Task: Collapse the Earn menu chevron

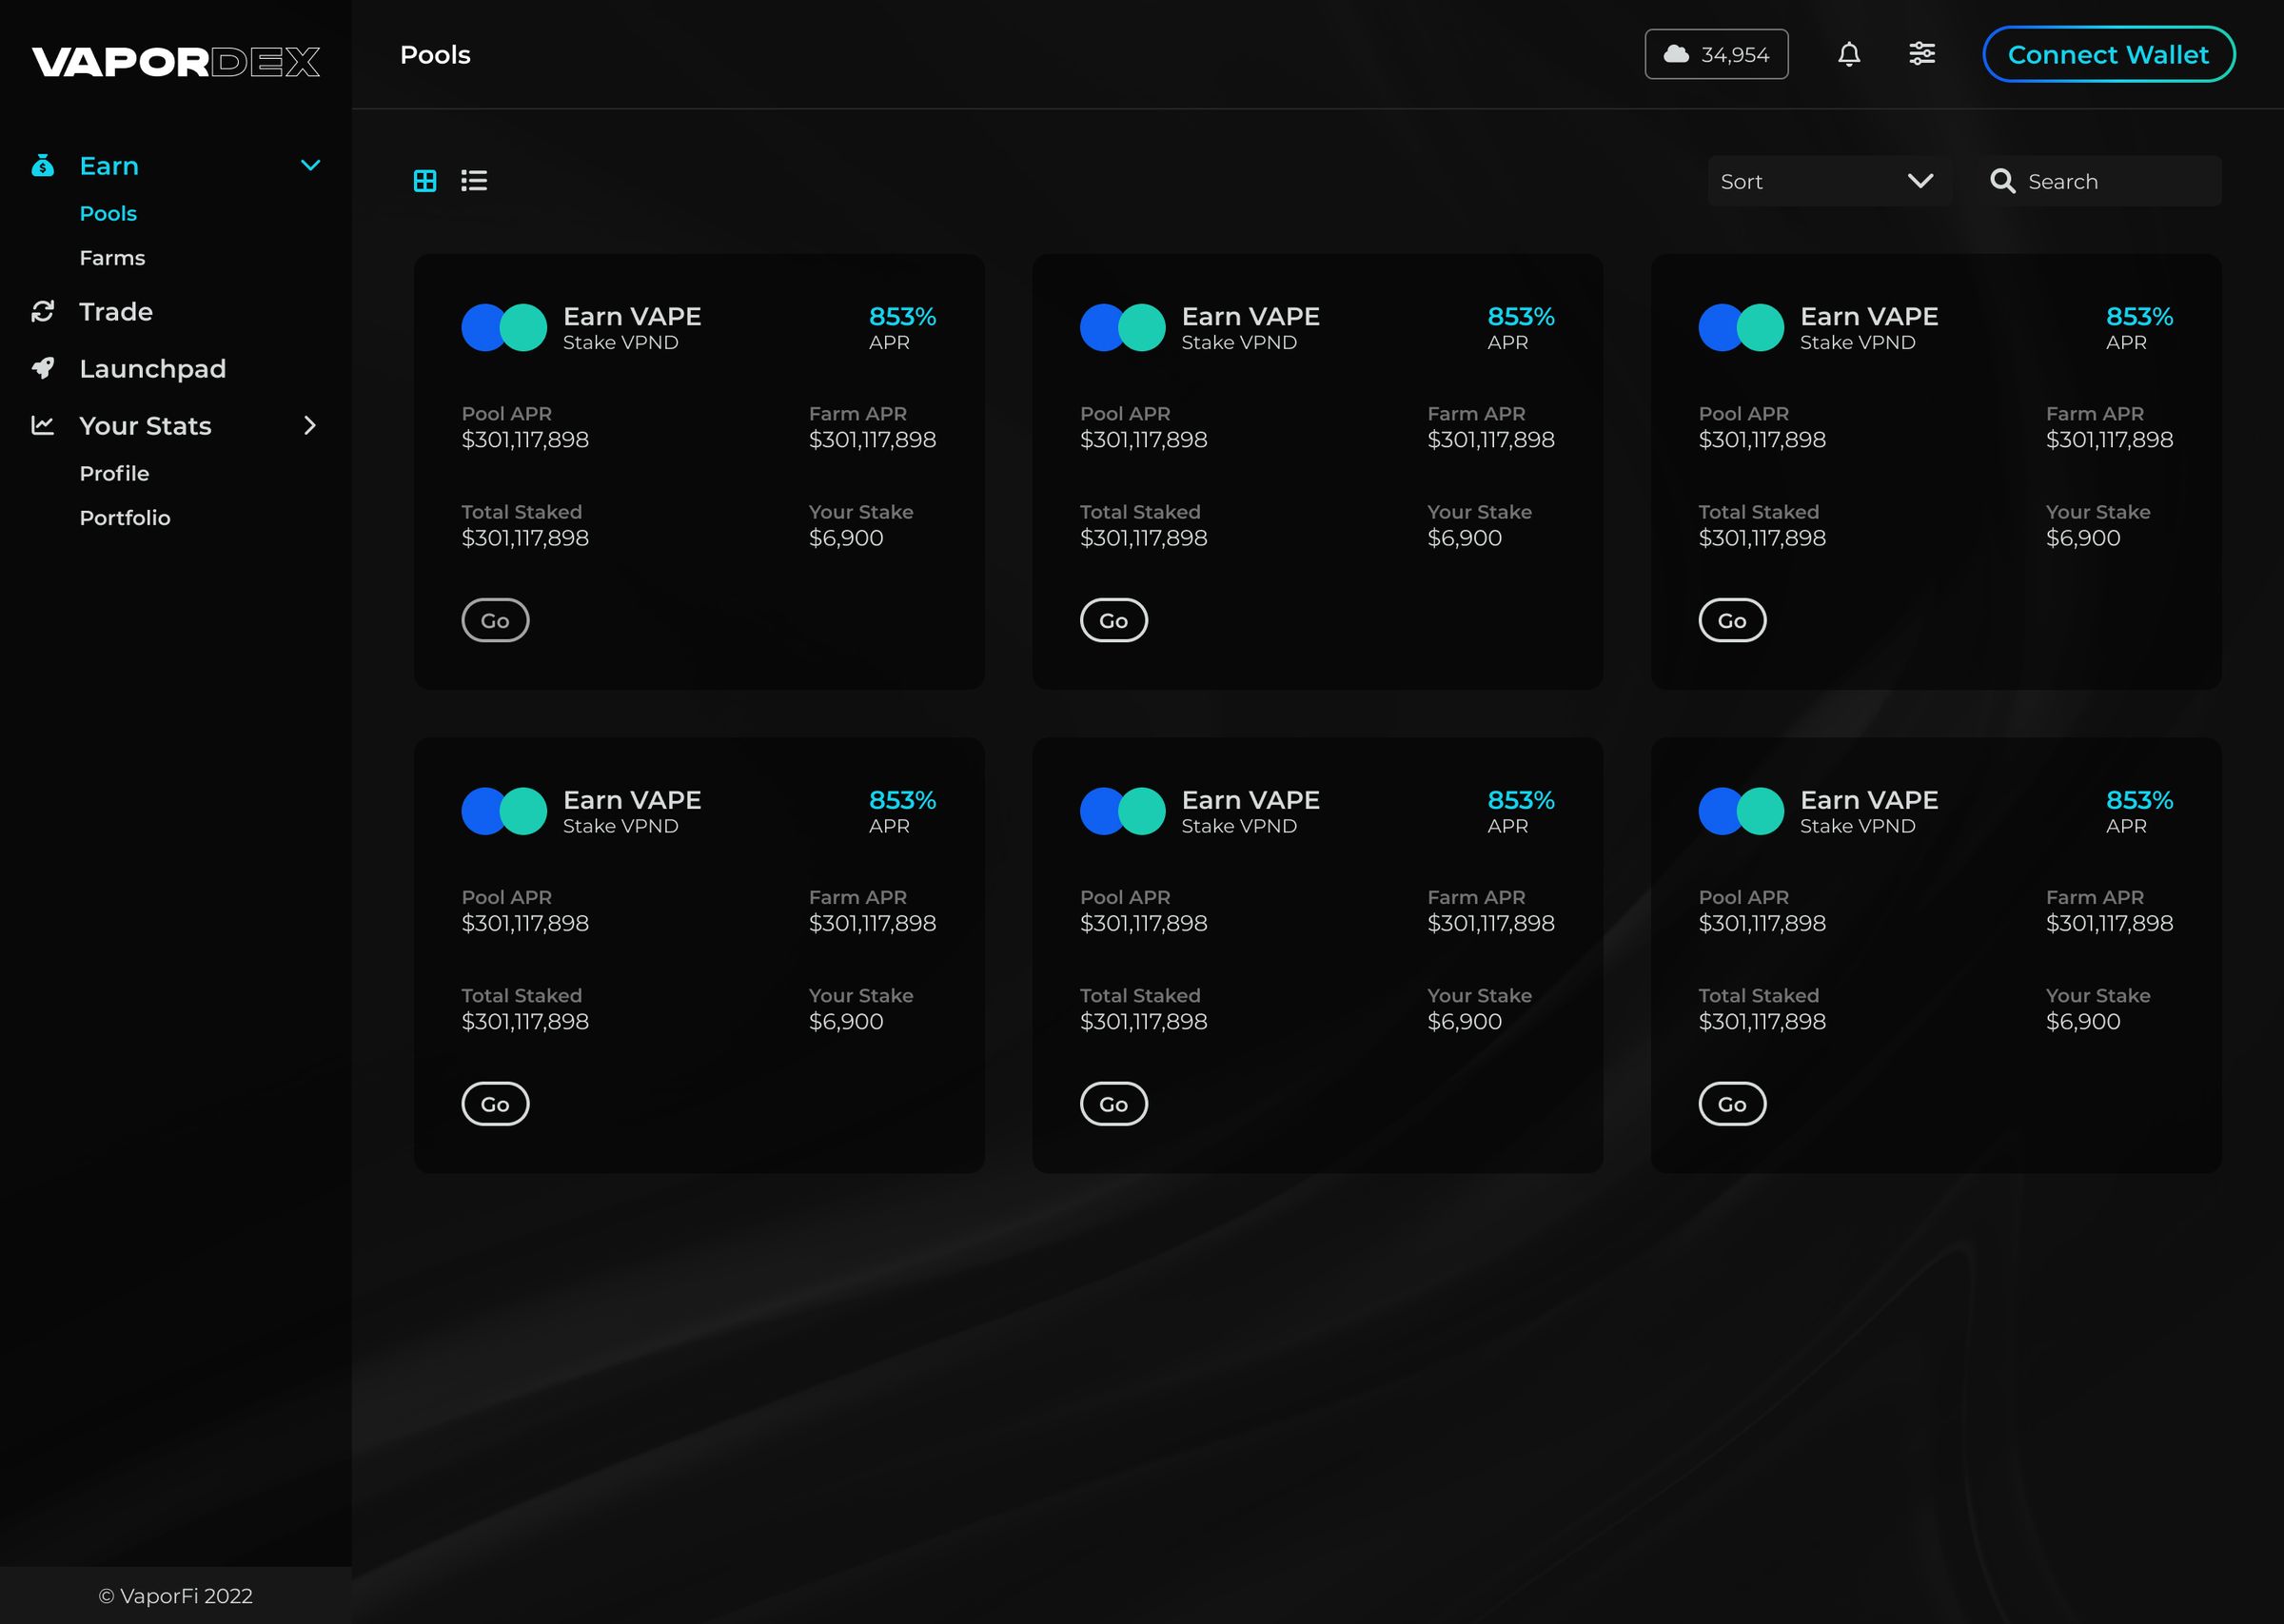Action: click(x=310, y=165)
